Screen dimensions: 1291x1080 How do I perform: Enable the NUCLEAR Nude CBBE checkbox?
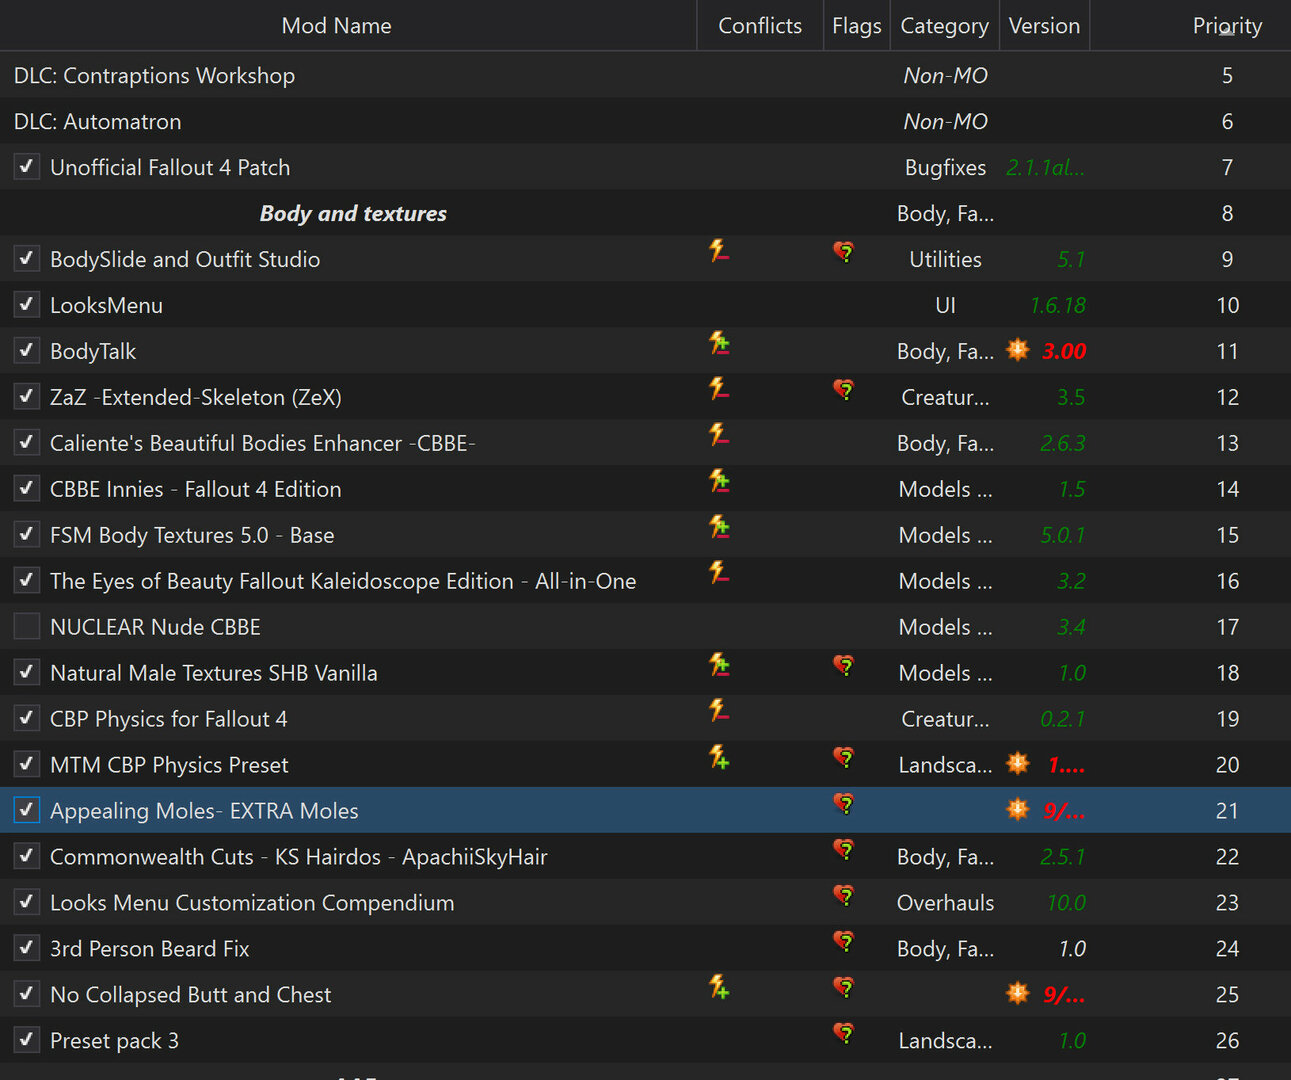click(x=27, y=626)
